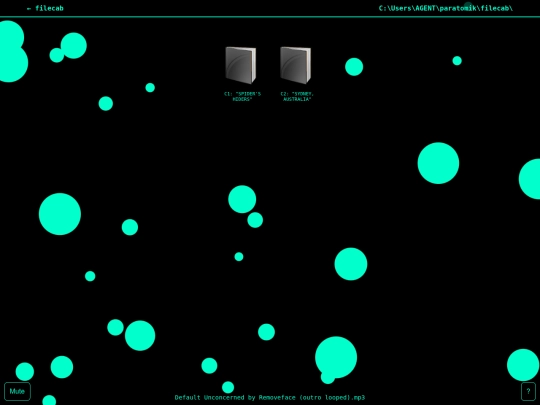Click the 'Default Unconcerned by Removeface' track name

[x=270, y=397]
